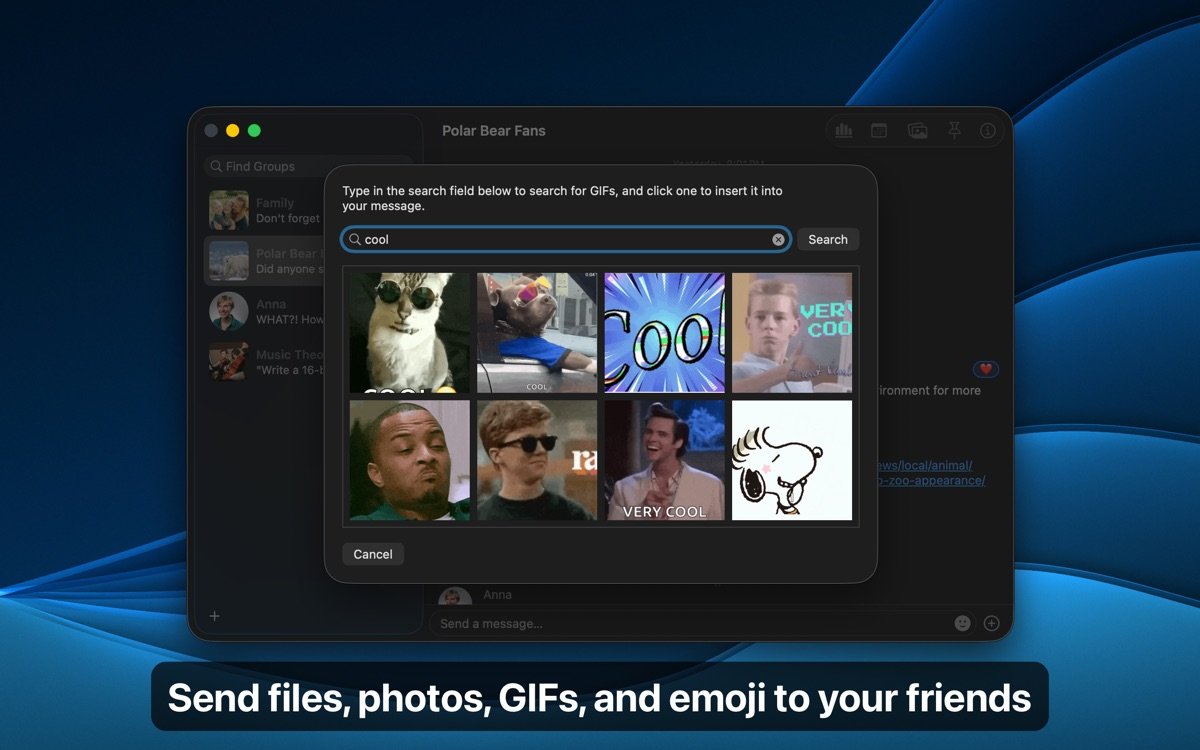Open the group info icon
Viewport: 1200px width, 750px height.
[x=988, y=131]
